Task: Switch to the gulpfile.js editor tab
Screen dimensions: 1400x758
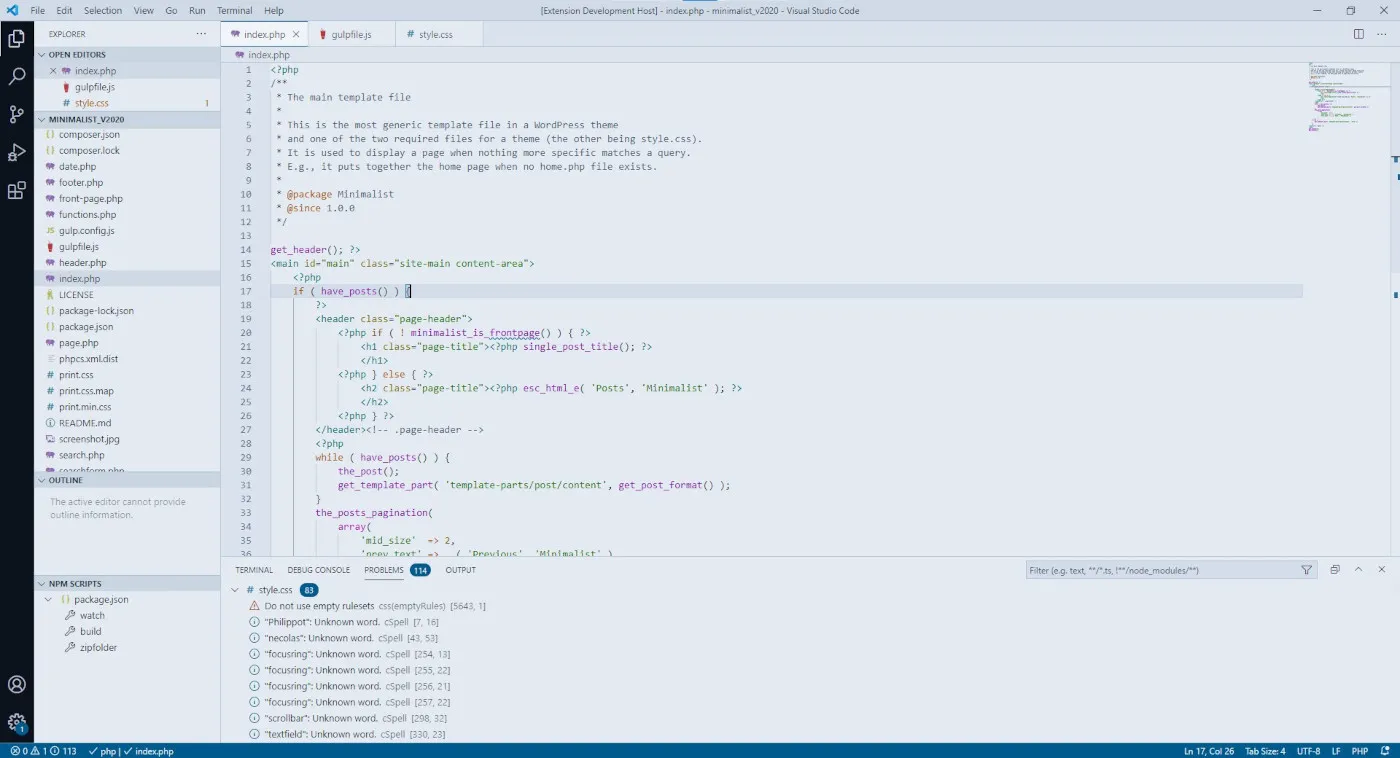Action: coord(351,34)
